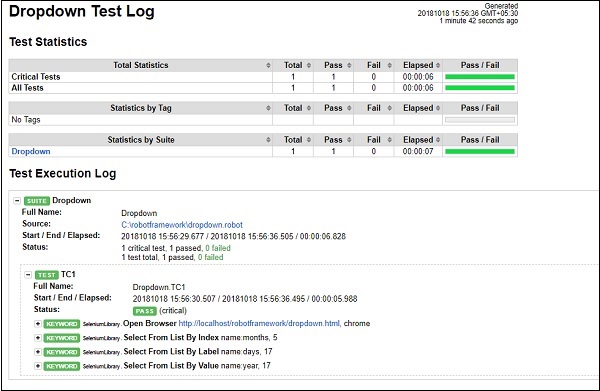Open the localhost dropdown.html URL link
The height and width of the screenshot is (391, 600).
(259, 324)
